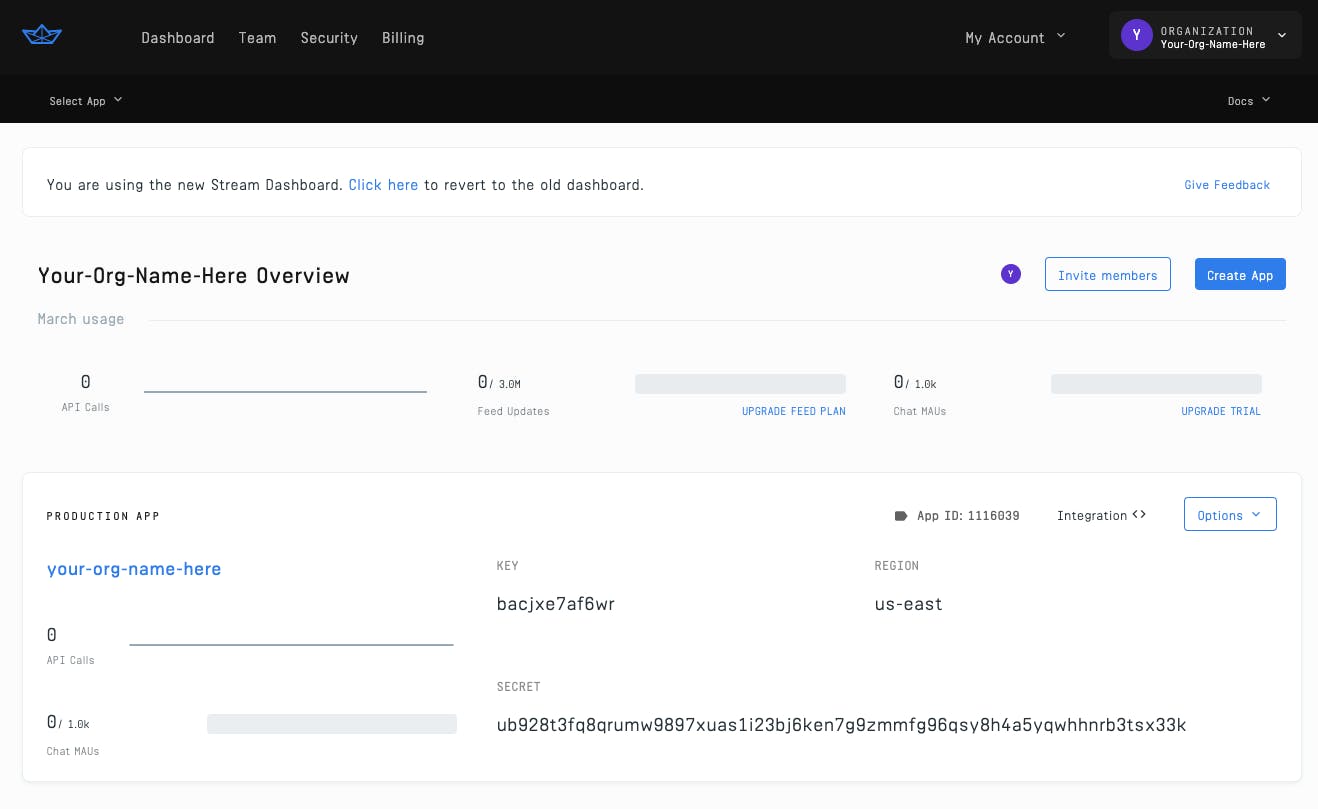Click the UPGRADE TRIAL link
This screenshot has width=1318, height=809.
(1221, 411)
